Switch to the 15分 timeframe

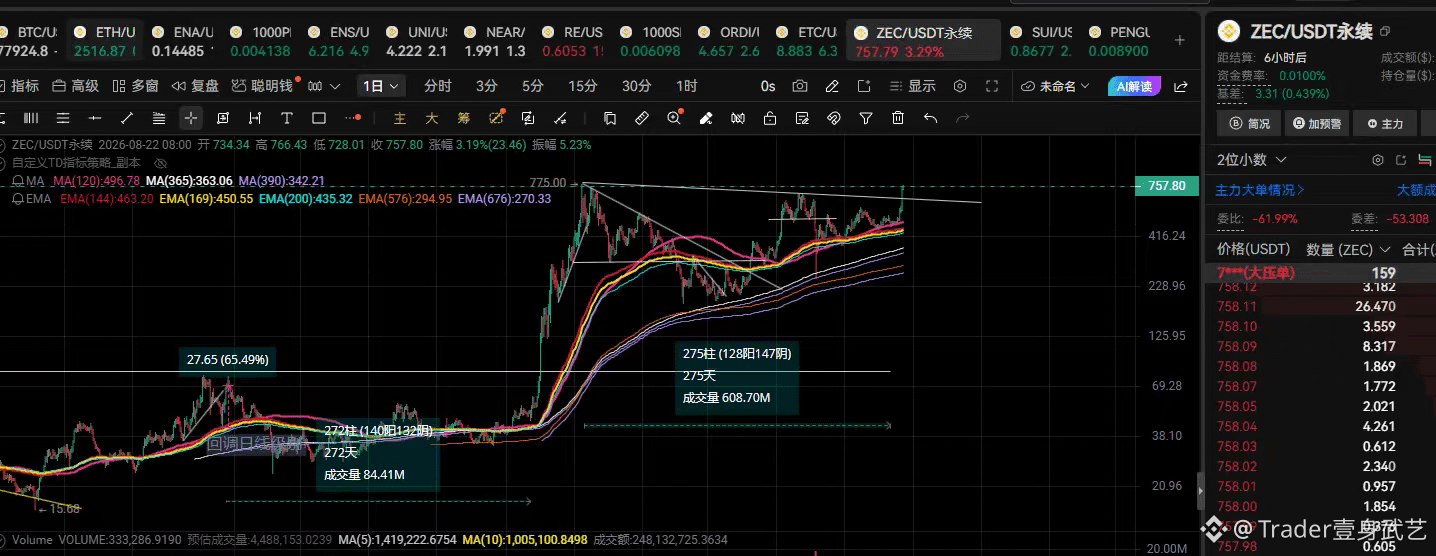coord(583,87)
